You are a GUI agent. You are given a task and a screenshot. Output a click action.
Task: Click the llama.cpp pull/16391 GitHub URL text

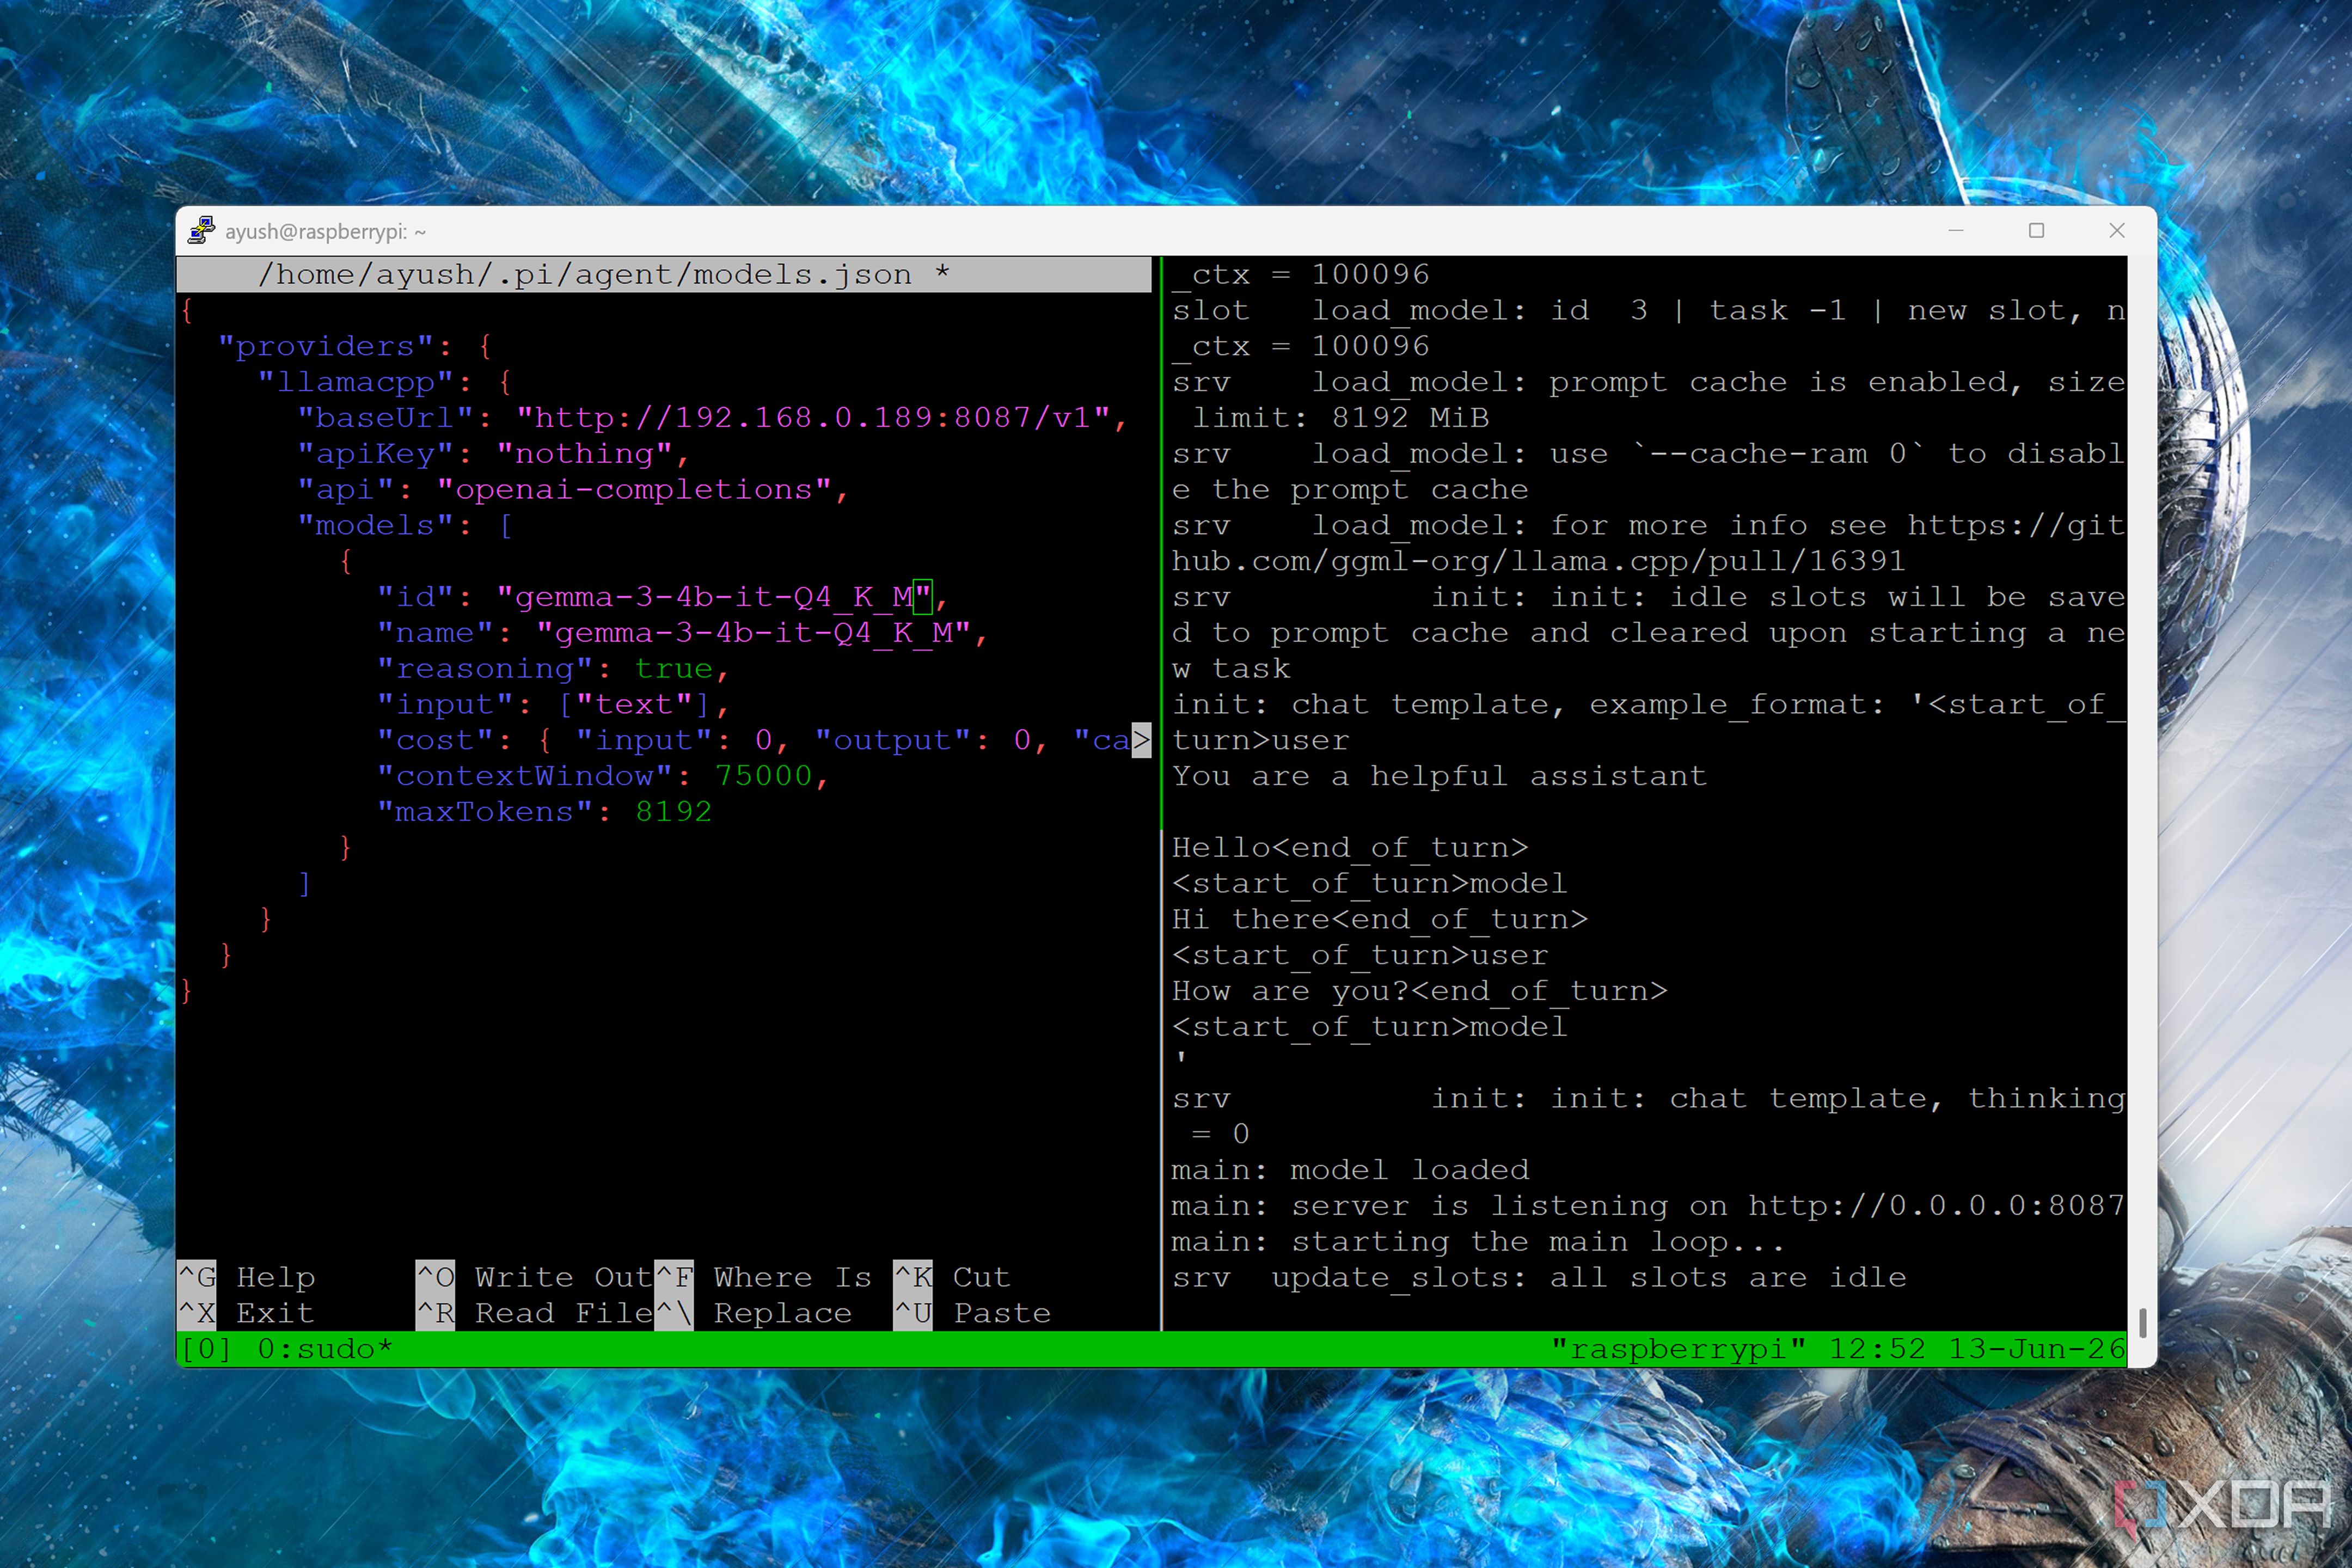(x=1539, y=561)
